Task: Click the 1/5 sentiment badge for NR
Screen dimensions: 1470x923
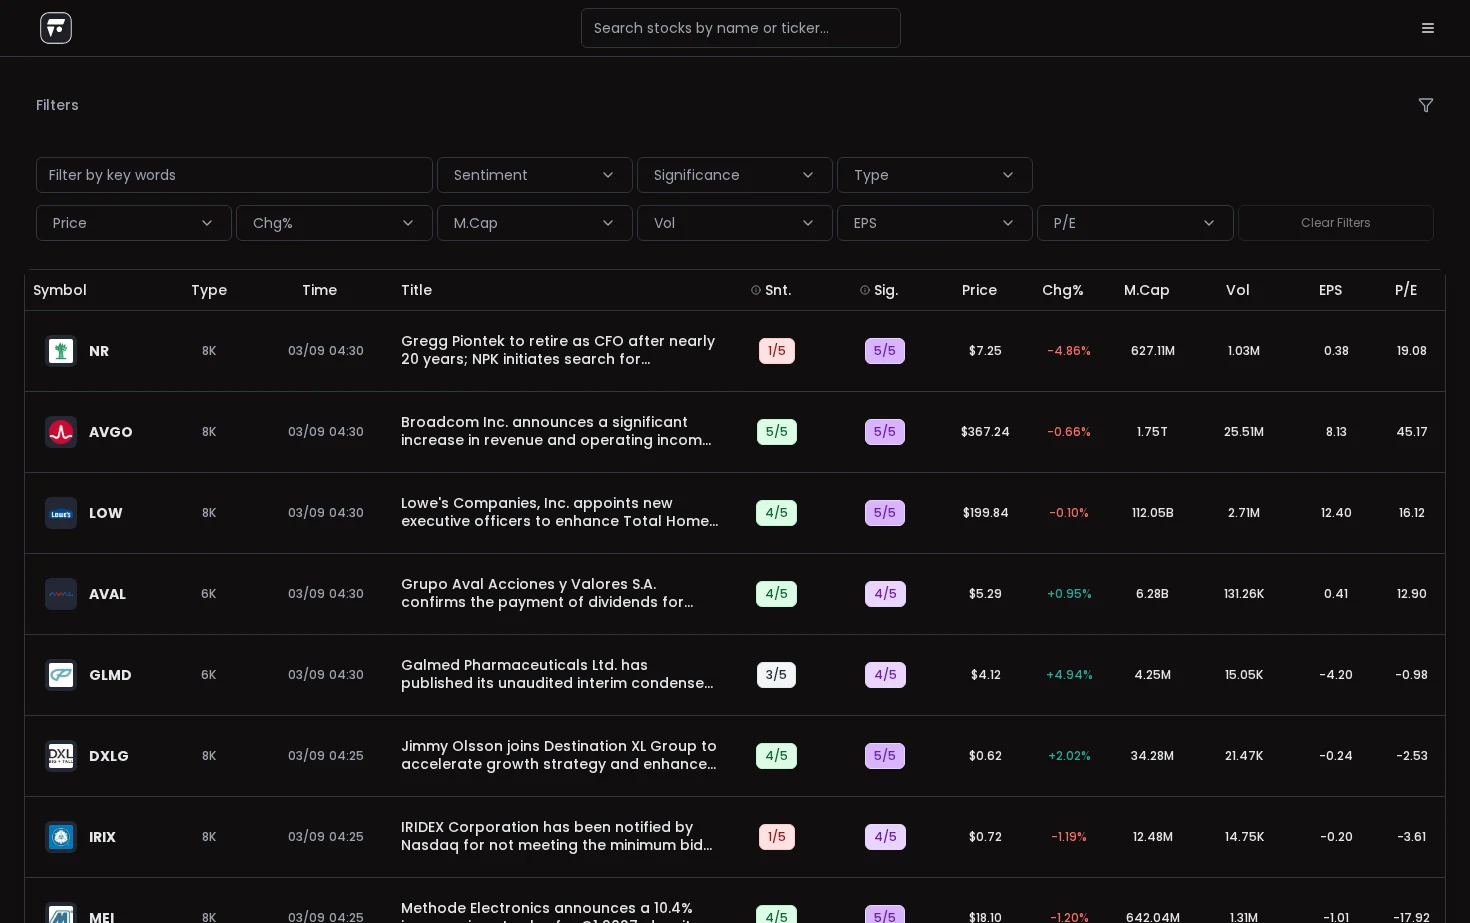Action: [777, 351]
